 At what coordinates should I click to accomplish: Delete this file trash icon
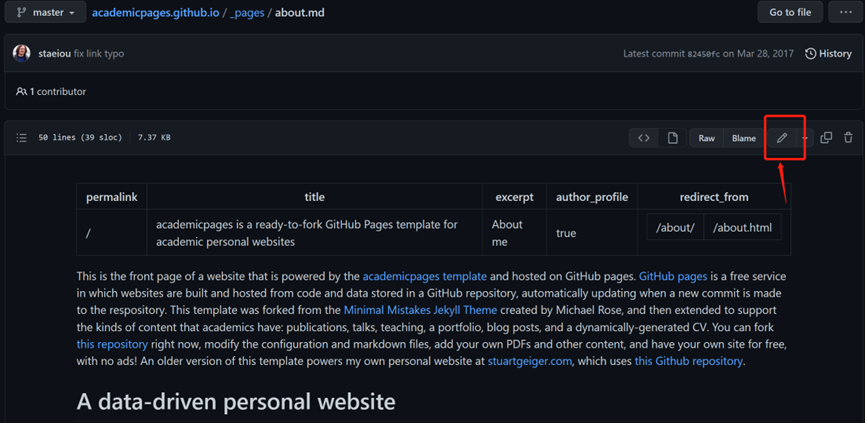pos(848,138)
